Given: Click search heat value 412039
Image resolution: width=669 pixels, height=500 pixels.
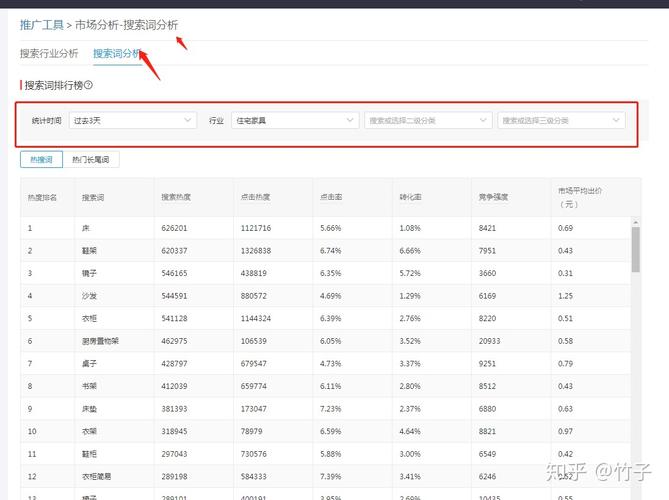Looking at the screenshot, I should tap(174, 387).
